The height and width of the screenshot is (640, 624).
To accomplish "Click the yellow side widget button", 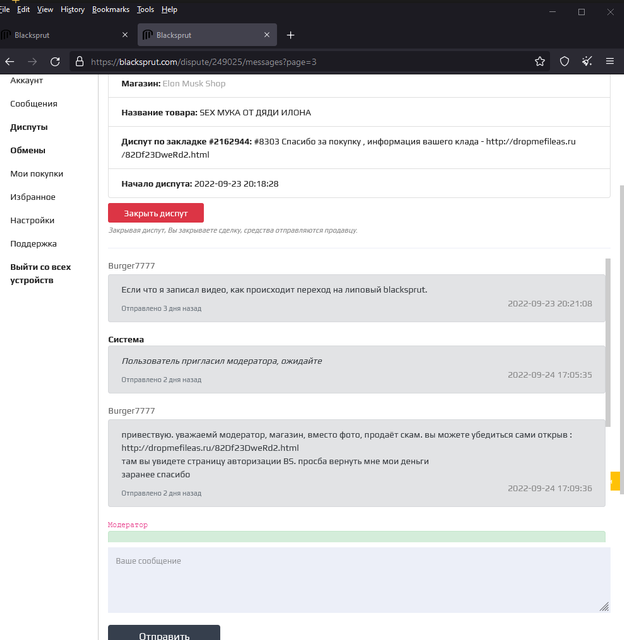I will pyautogui.click(x=615, y=481).
